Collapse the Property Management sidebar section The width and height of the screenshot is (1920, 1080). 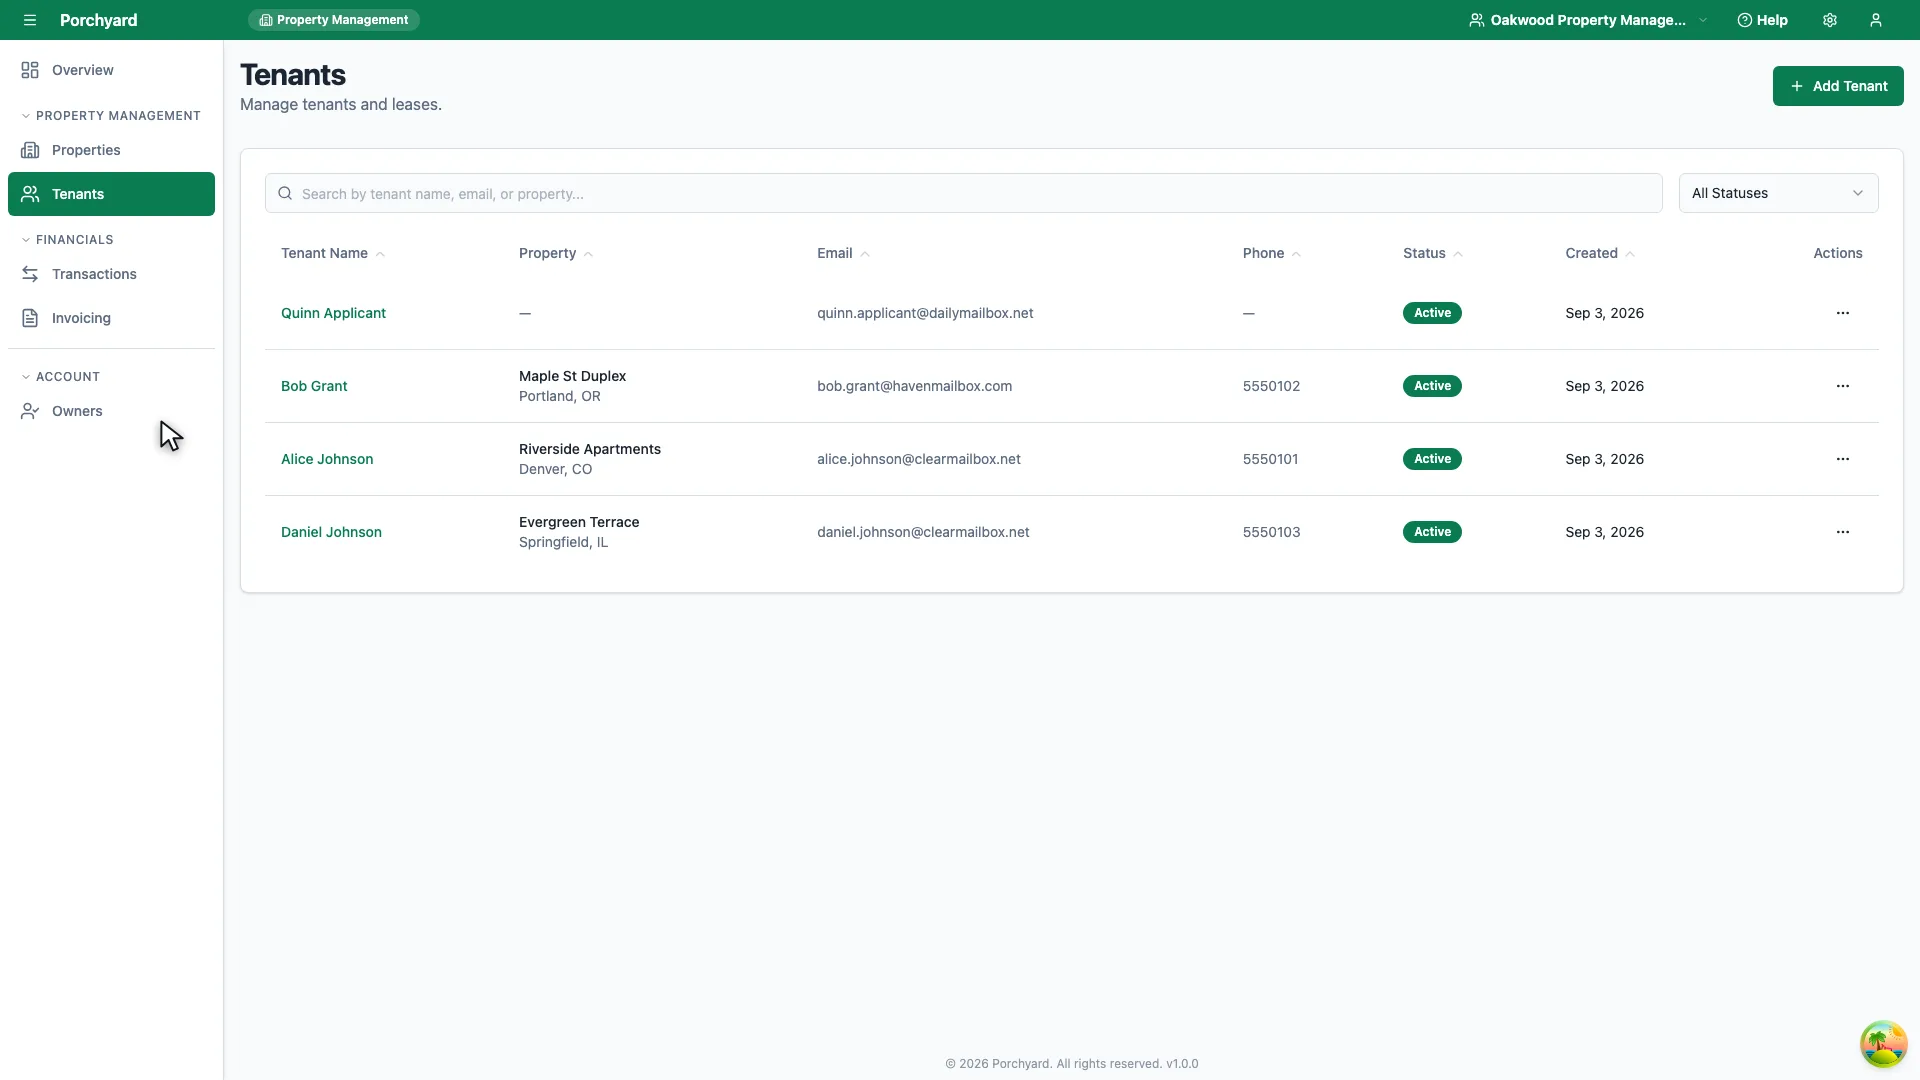coord(111,116)
